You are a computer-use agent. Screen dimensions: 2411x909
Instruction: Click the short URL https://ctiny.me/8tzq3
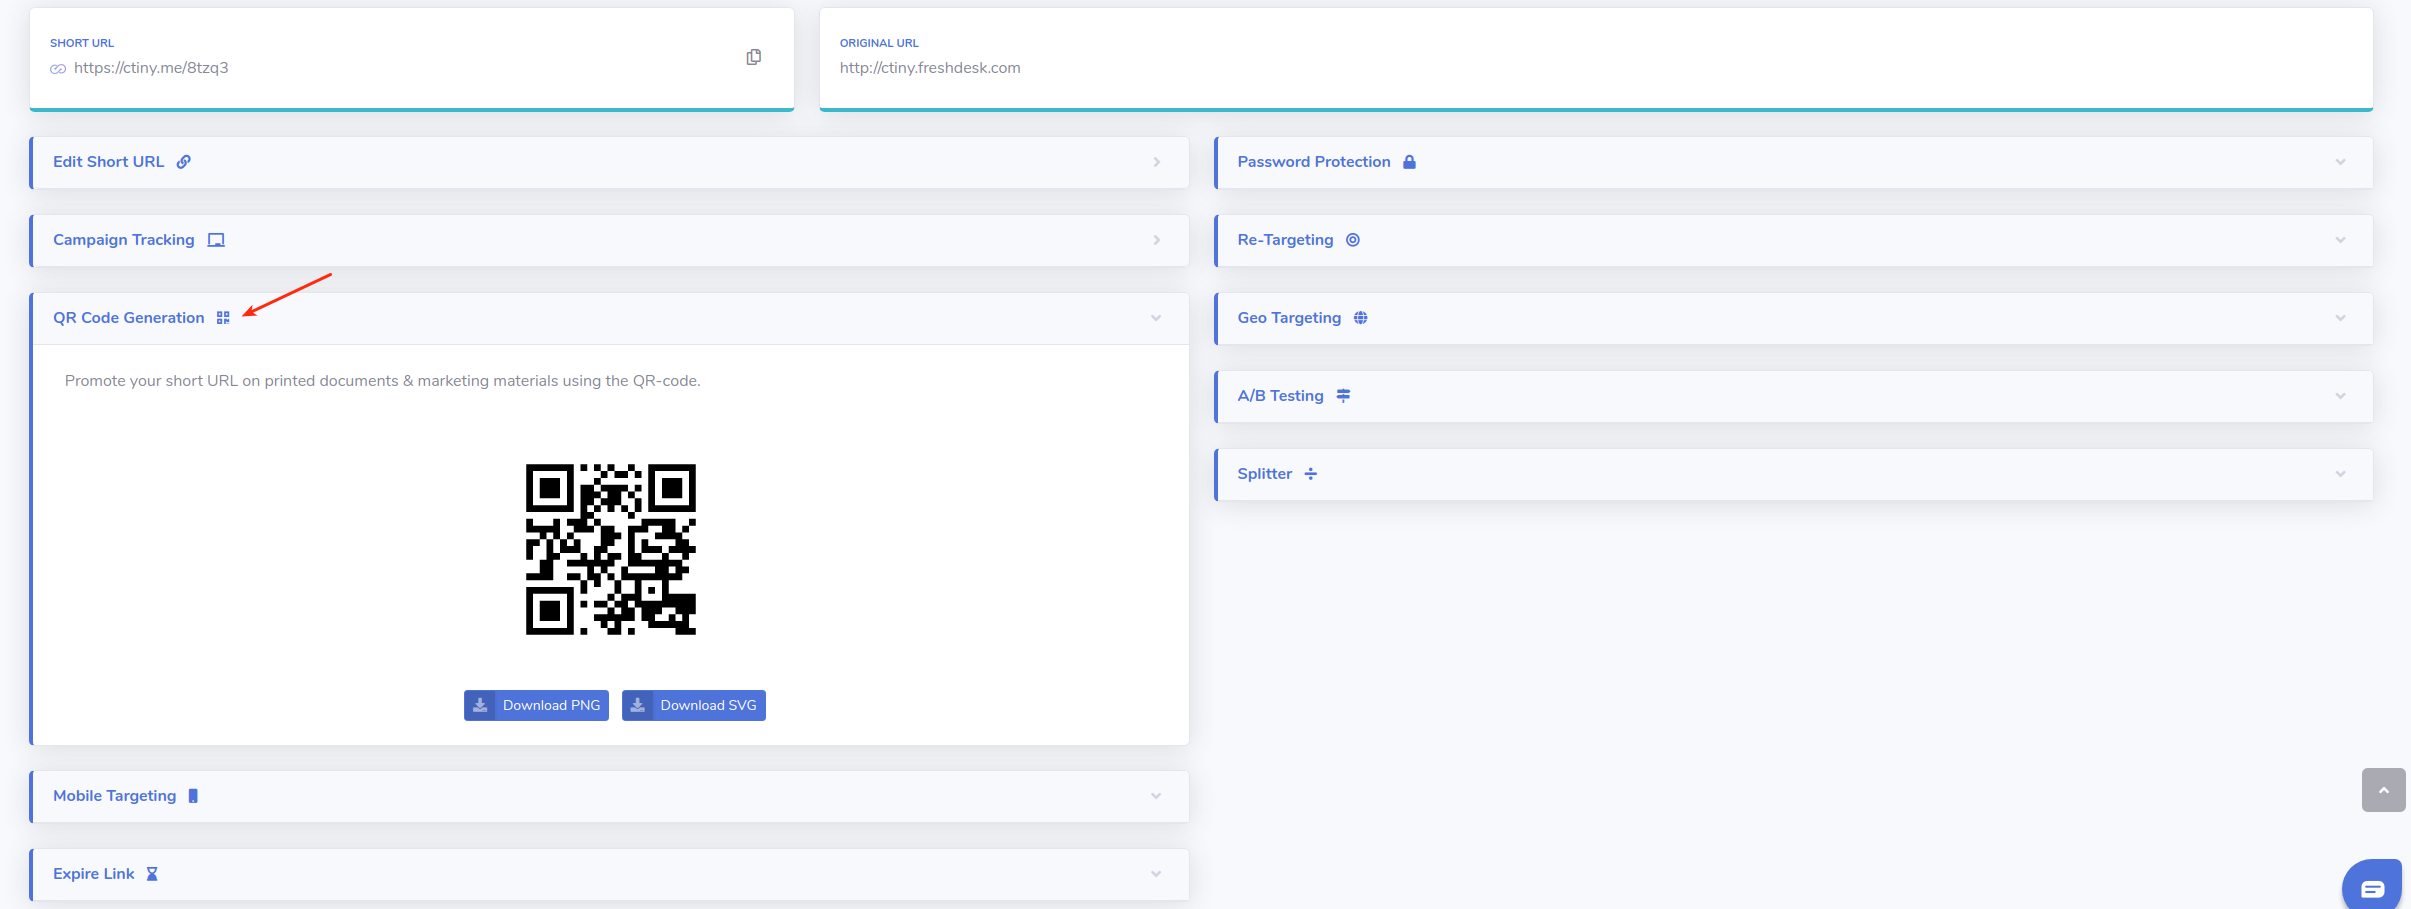pyautogui.click(x=151, y=68)
